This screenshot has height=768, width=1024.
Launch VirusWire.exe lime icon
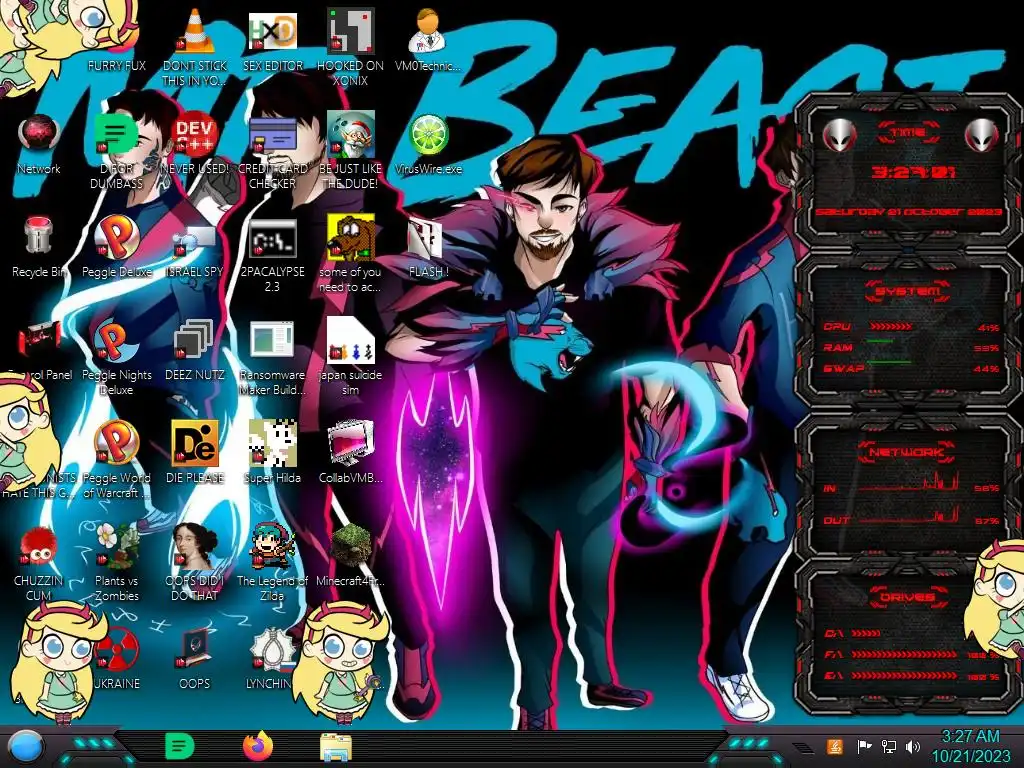pos(428,135)
